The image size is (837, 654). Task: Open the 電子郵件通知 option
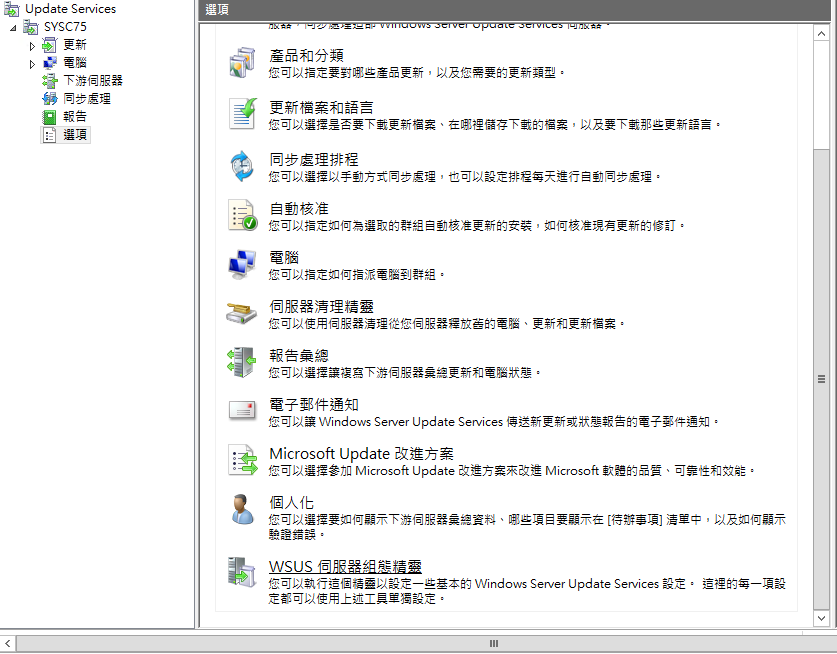click(x=313, y=405)
